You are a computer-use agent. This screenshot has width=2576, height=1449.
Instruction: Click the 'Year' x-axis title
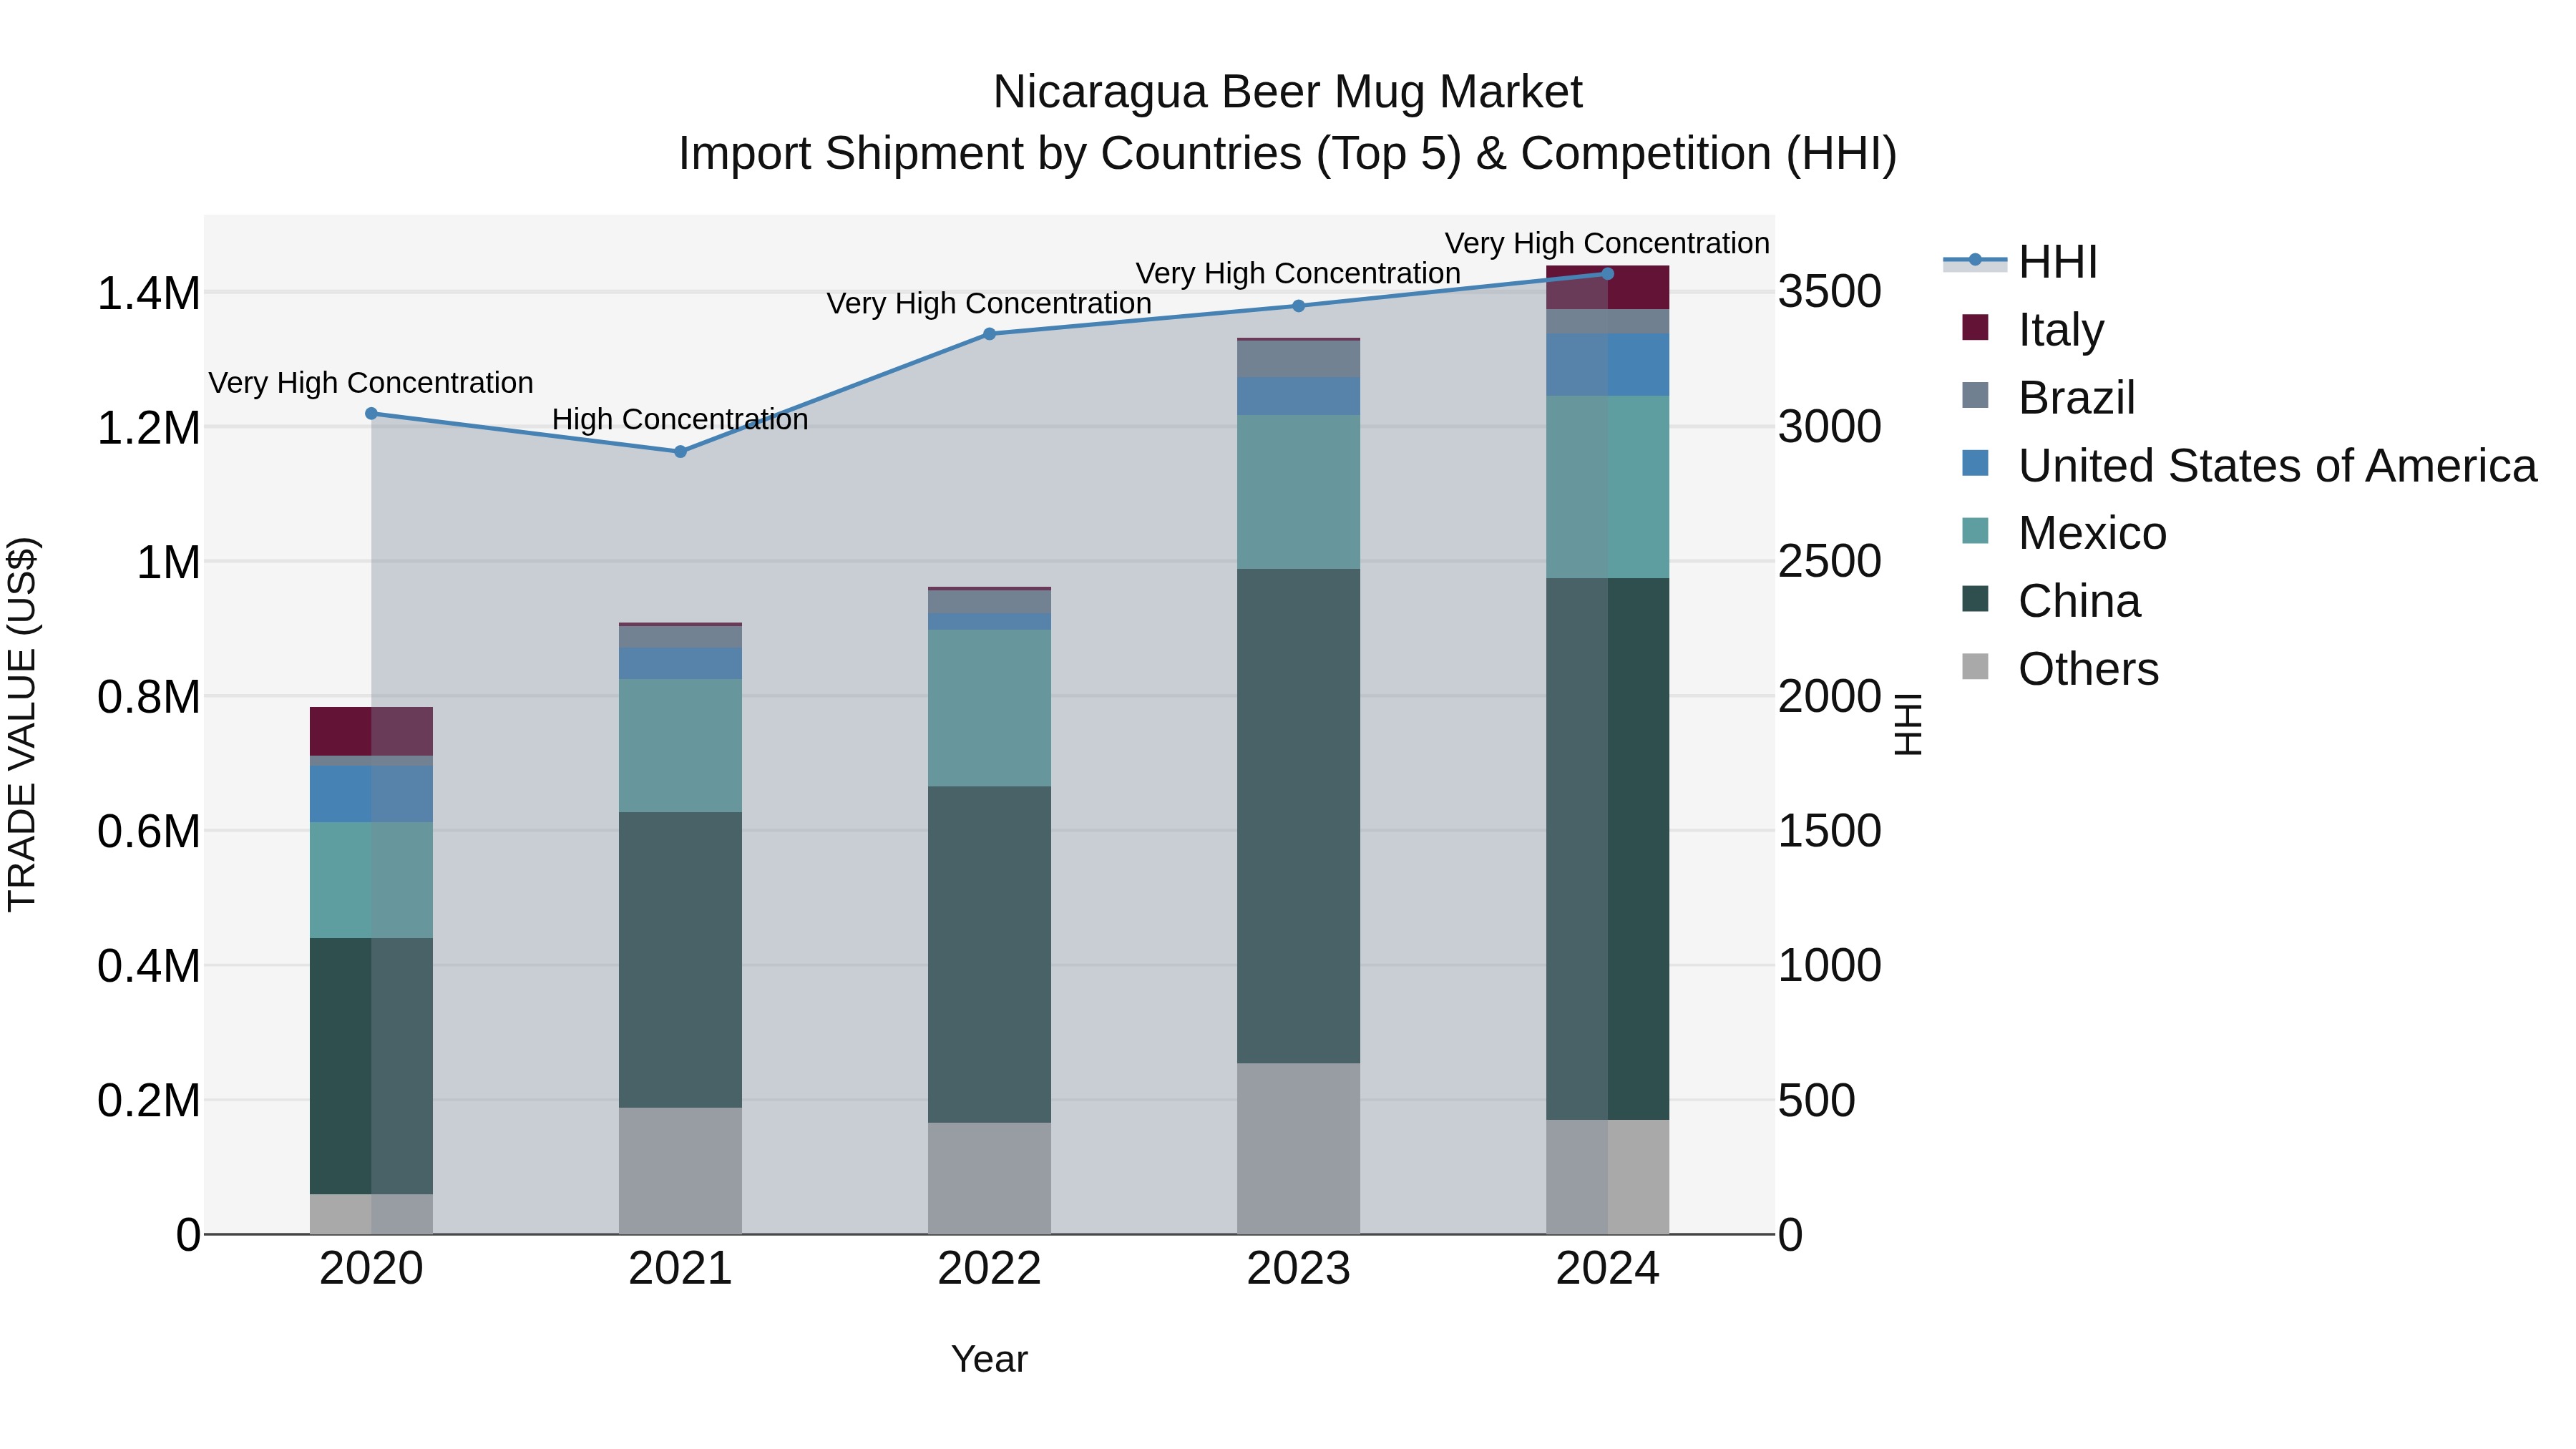click(989, 1359)
